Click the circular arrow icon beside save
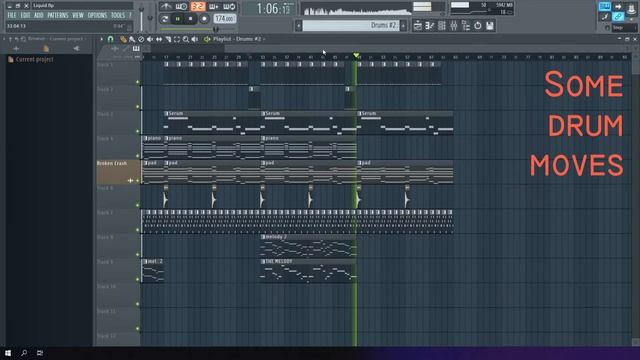Image resolution: width=640 pixels, height=360 pixels. (x=478, y=26)
